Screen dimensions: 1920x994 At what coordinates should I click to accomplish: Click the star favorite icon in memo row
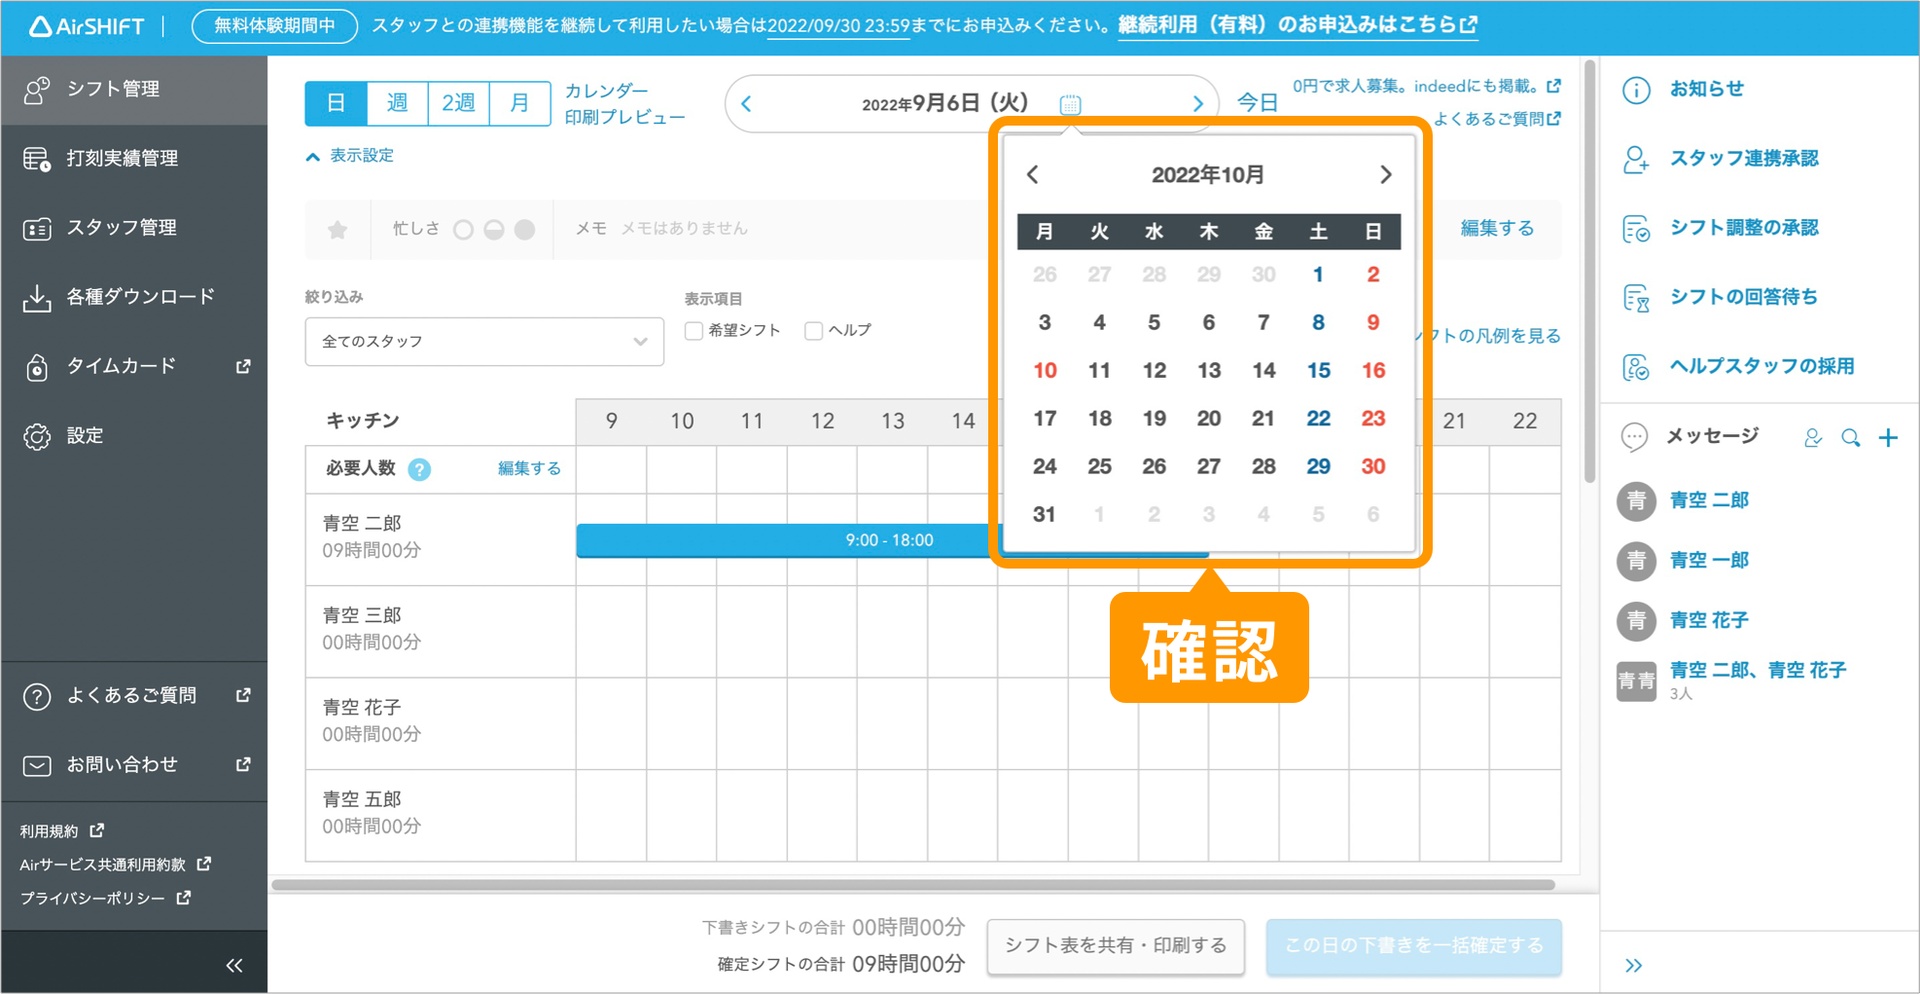338,230
